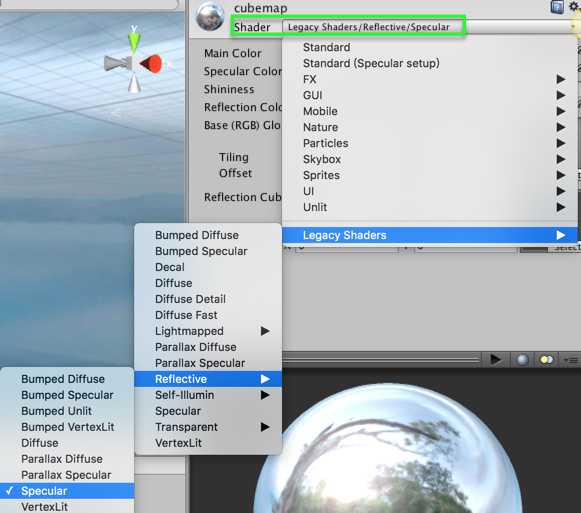
Task: Select Specular in the Legacy Shaders submenu
Action: tap(208, 411)
